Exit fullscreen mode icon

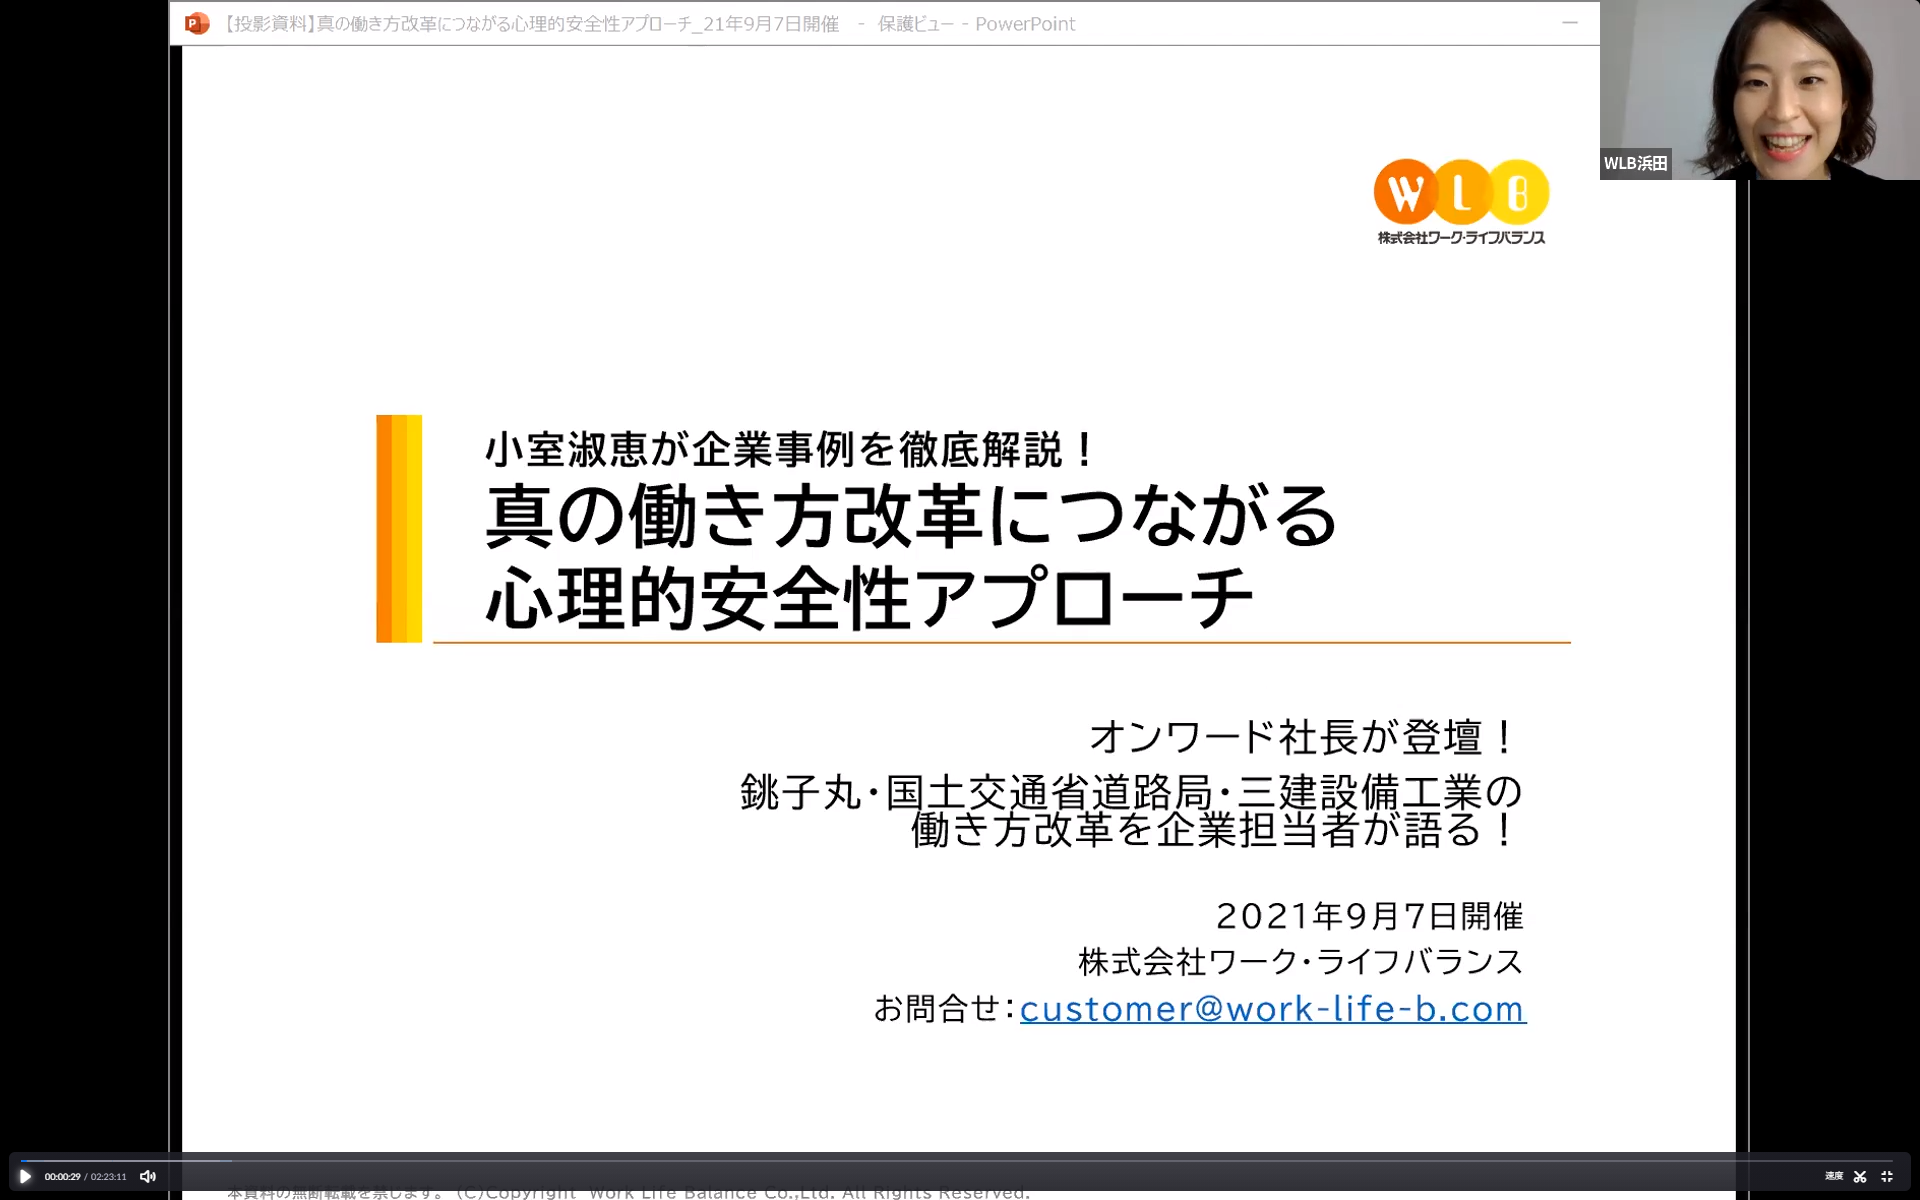coord(1887,1176)
